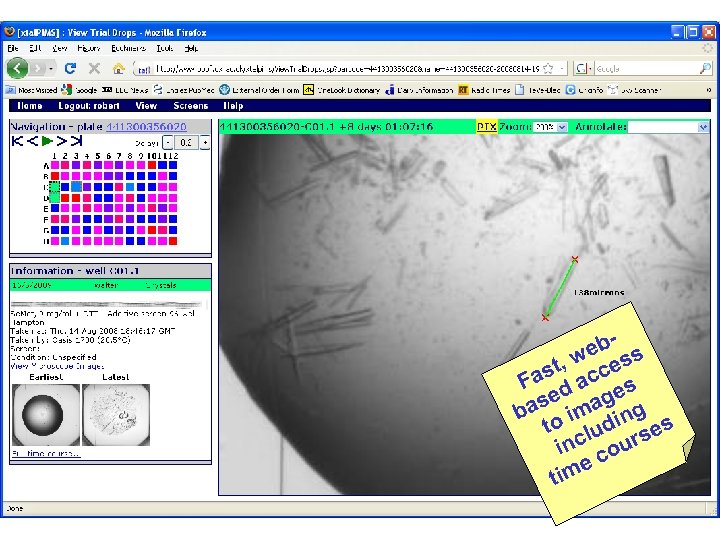Open plate 441300356020 barcode link
The height and width of the screenshot is (540, 720).
coord(146,127)
